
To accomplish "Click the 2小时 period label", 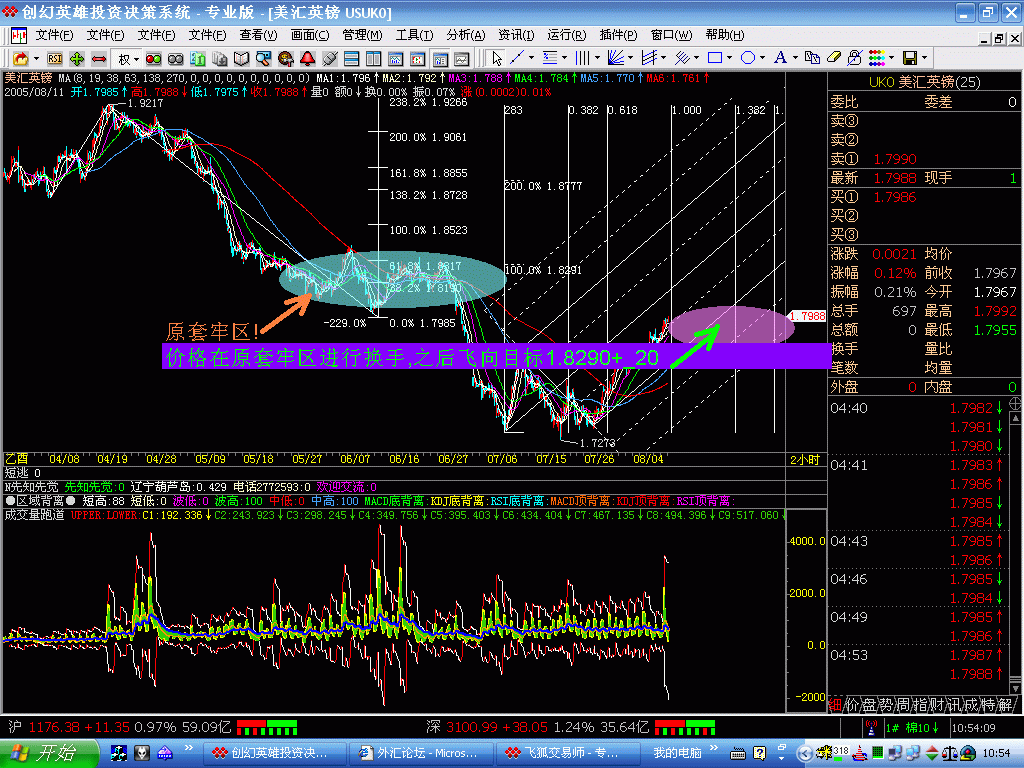I will click(805, 460).
